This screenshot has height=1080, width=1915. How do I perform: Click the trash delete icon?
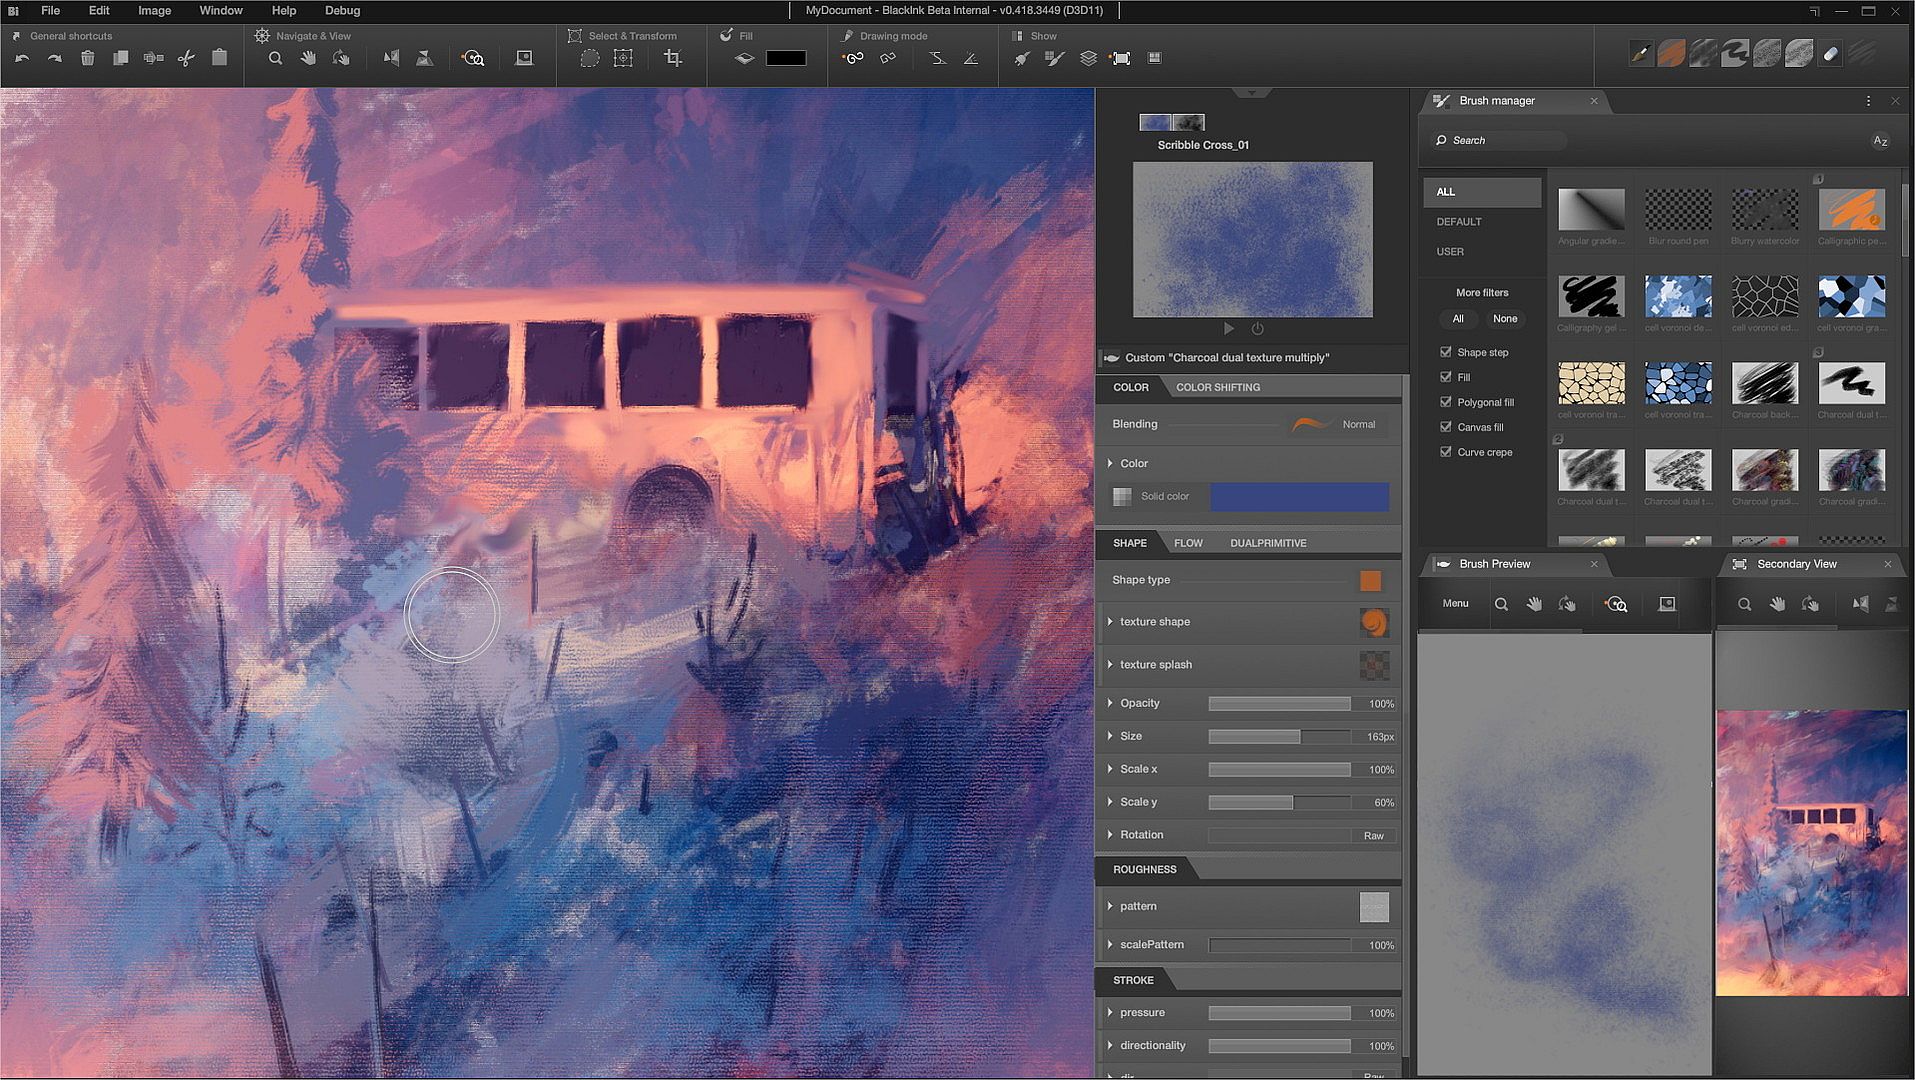88,59
